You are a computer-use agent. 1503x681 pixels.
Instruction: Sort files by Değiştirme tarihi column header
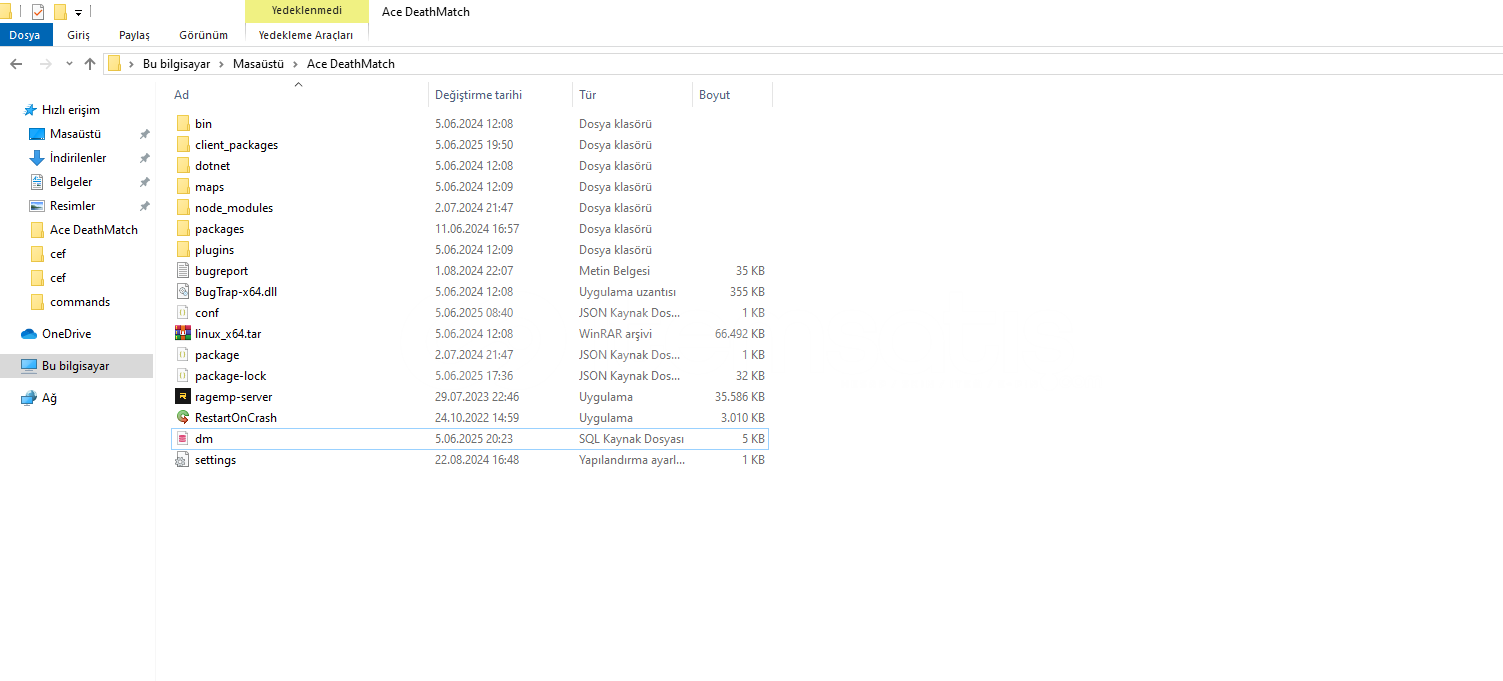pyautogui.click(x=478, y=95)
